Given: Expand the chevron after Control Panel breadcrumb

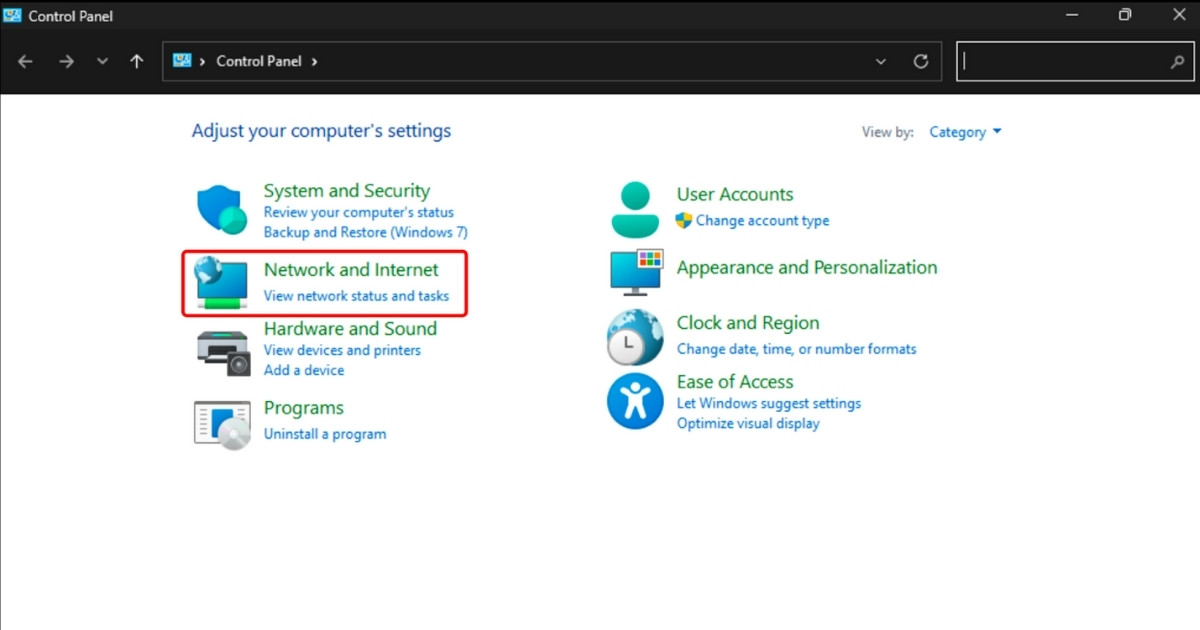Looking at the screenshot, I should point(314,61).
